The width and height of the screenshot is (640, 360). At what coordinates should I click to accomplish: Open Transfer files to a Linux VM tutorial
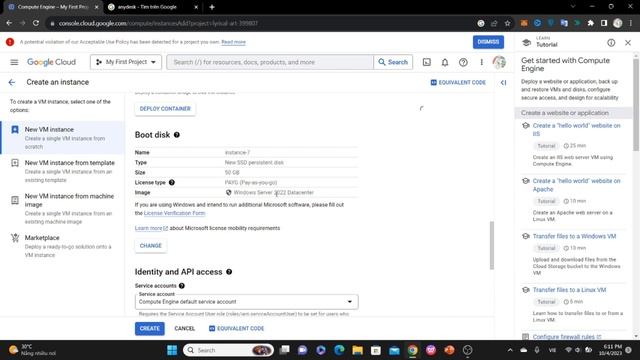[x=569, y=290]
